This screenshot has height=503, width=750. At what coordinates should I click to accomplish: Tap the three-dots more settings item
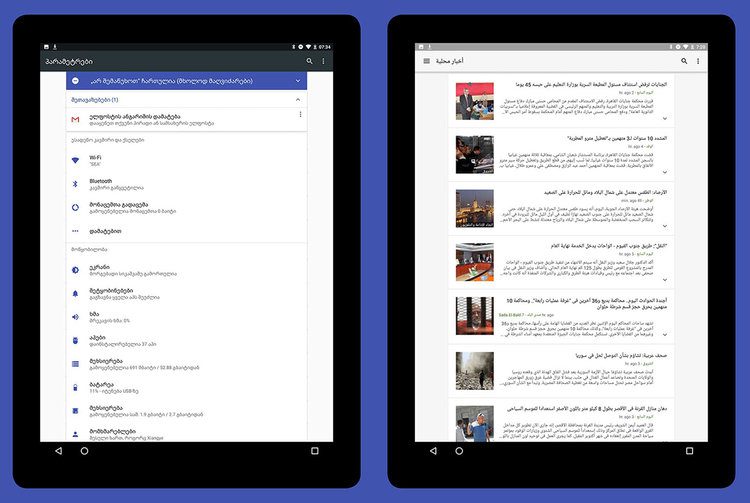pos(187,231)
